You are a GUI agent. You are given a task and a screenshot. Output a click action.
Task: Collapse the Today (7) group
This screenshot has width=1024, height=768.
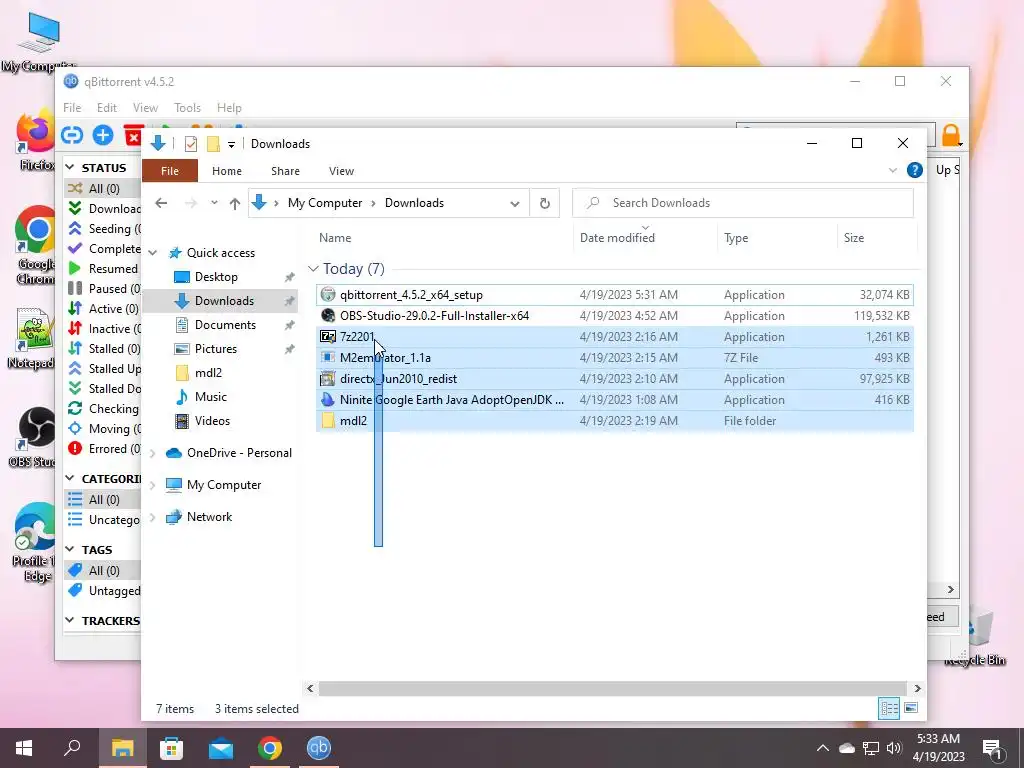313,268
